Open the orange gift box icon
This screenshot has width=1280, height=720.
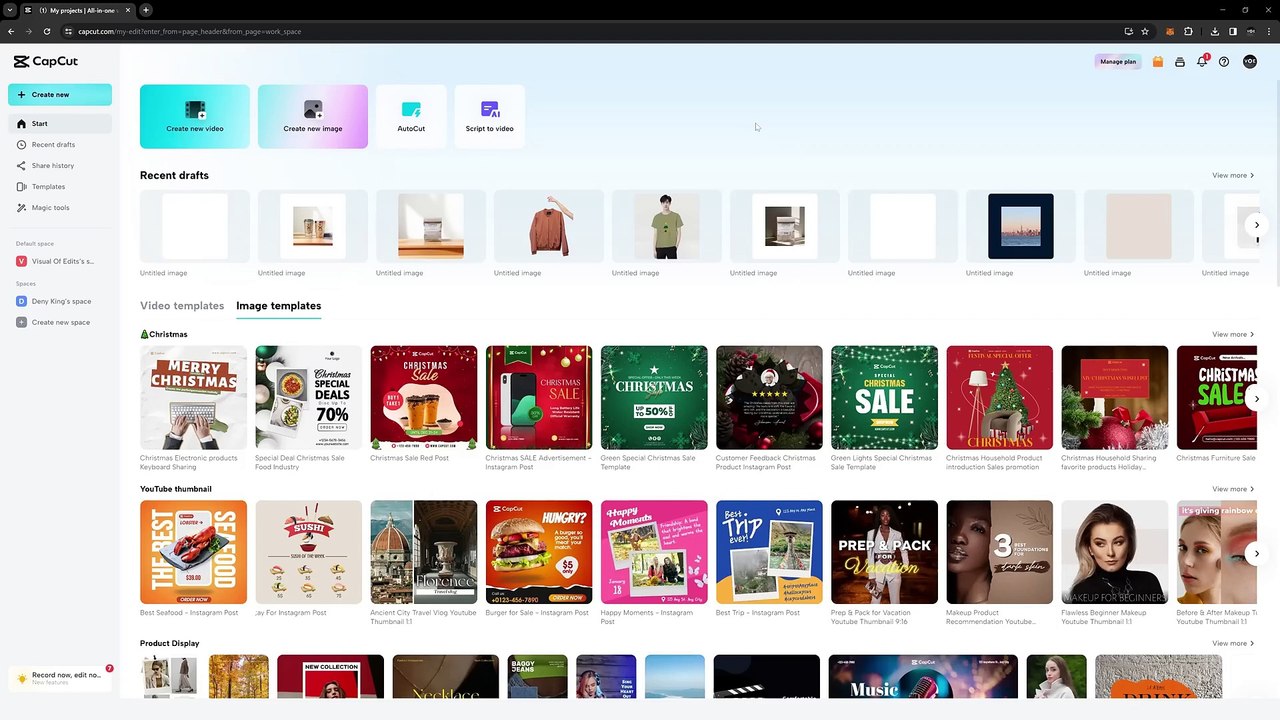pyautogui.click(x=1158, y=62)
